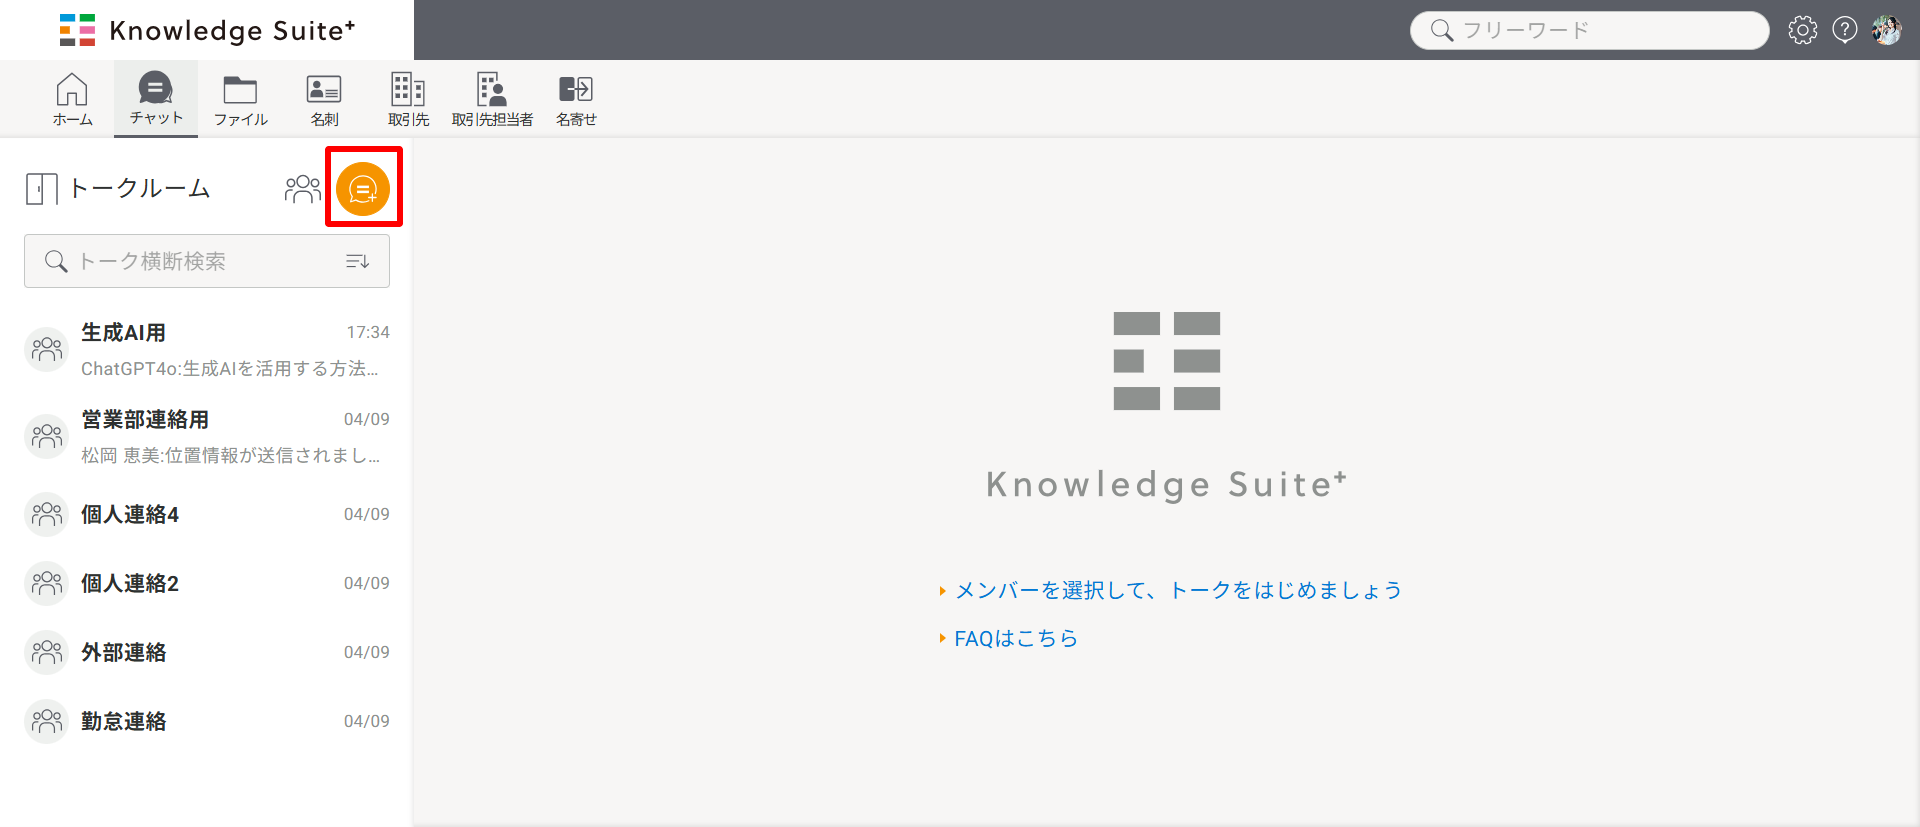The image size is (1920, 827).
Task: Click the ChatGPT4o message preview text
Action: pos(230,369)
